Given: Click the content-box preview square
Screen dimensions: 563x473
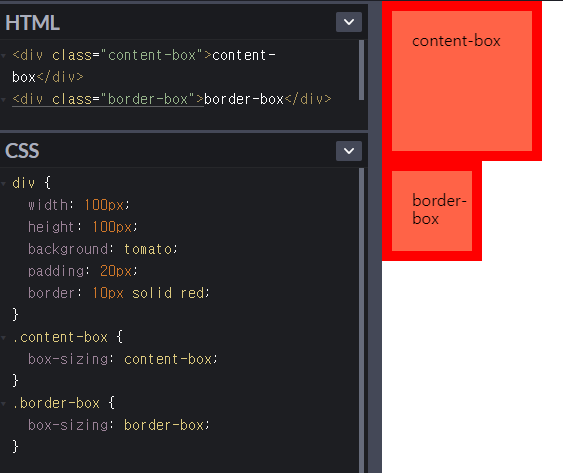Looking at the screenshot, I should [462, 81].
